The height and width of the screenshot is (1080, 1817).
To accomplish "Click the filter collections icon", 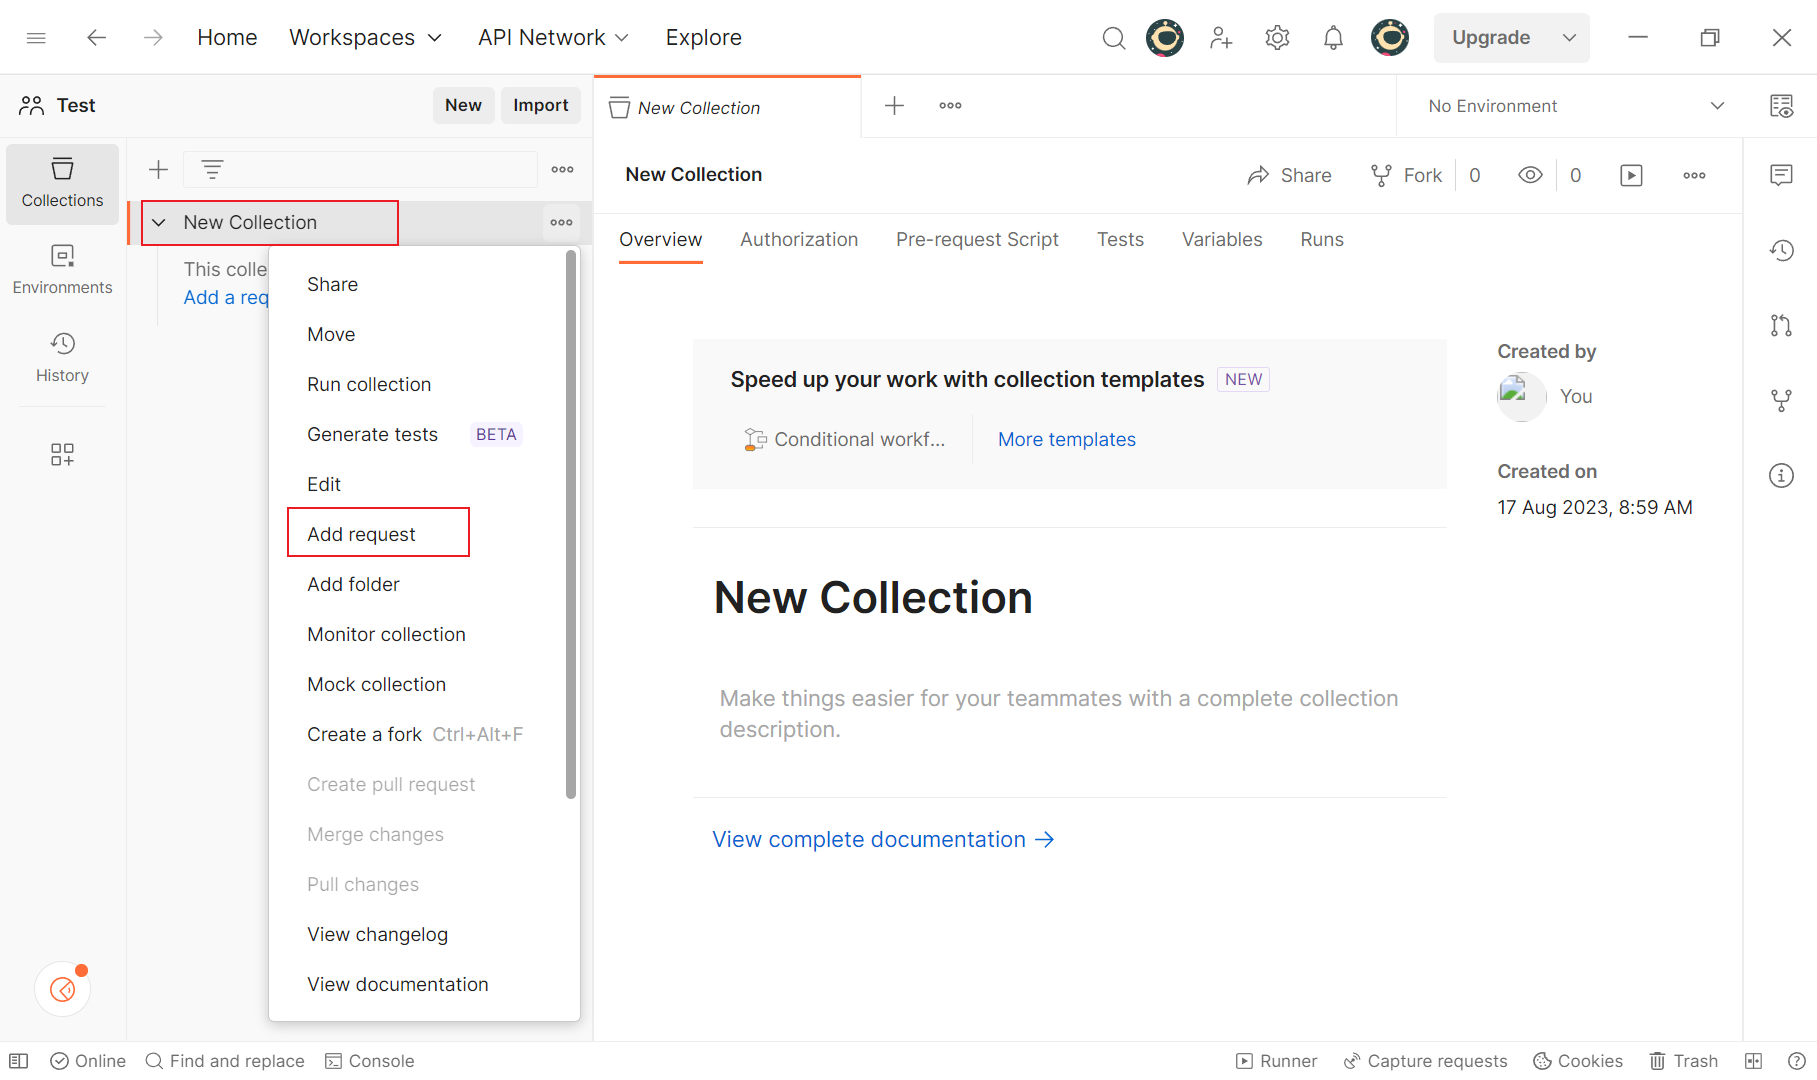I will (212, 170).
